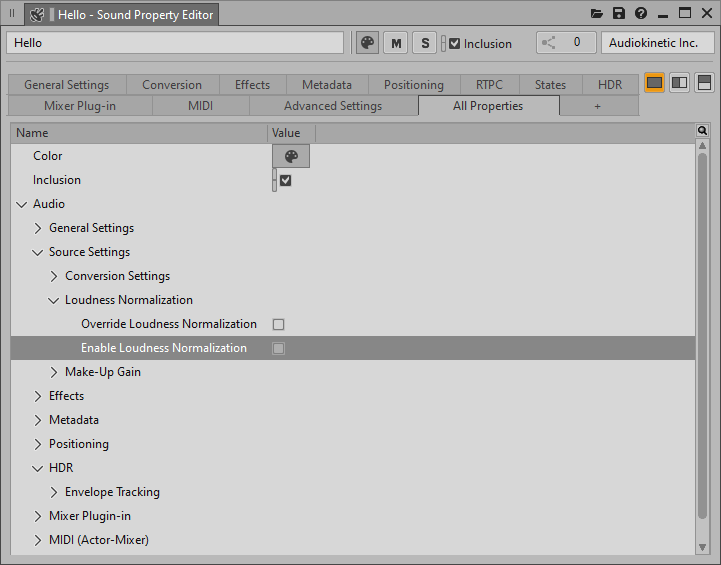Solo the Hello sound with S button

(x=425, y=43)
